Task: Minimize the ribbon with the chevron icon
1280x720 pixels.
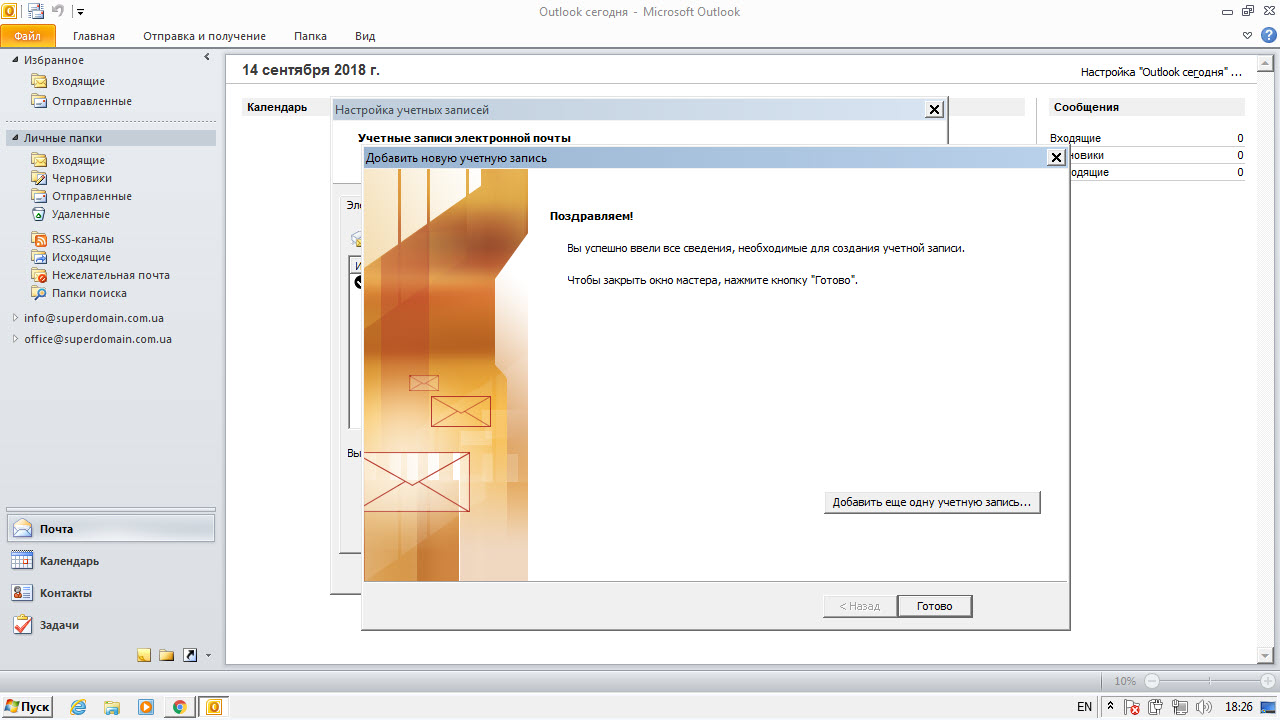Action: pyautogui.click(x=1247, y=35)
